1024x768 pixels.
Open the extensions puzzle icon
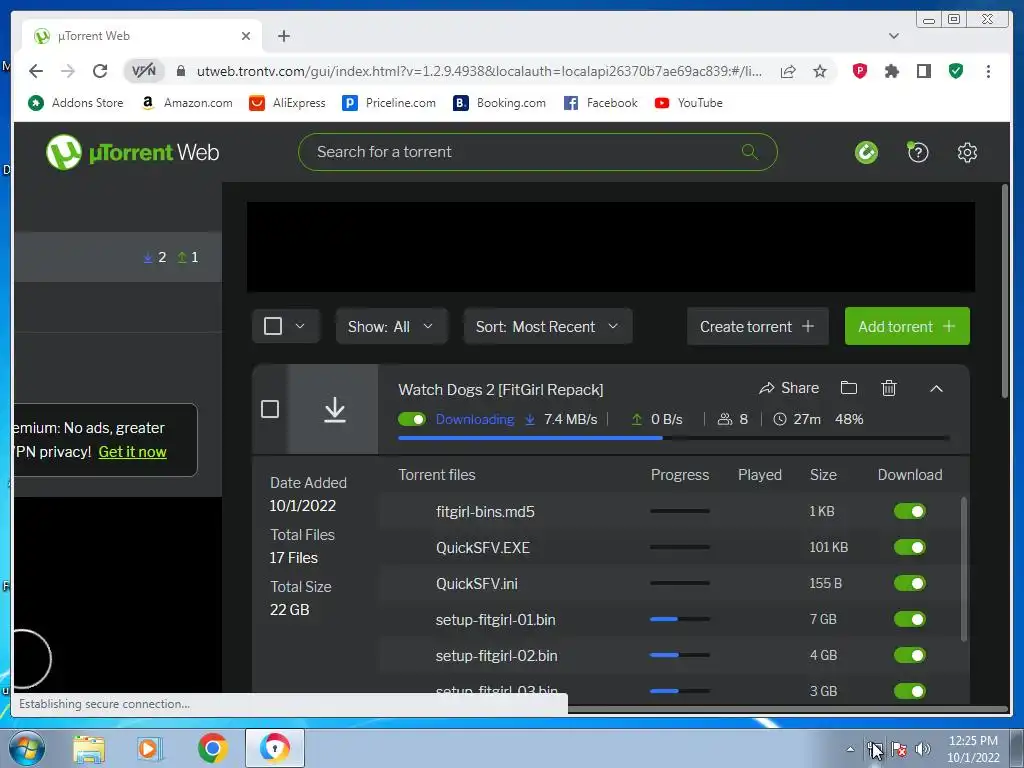point(891,71)
